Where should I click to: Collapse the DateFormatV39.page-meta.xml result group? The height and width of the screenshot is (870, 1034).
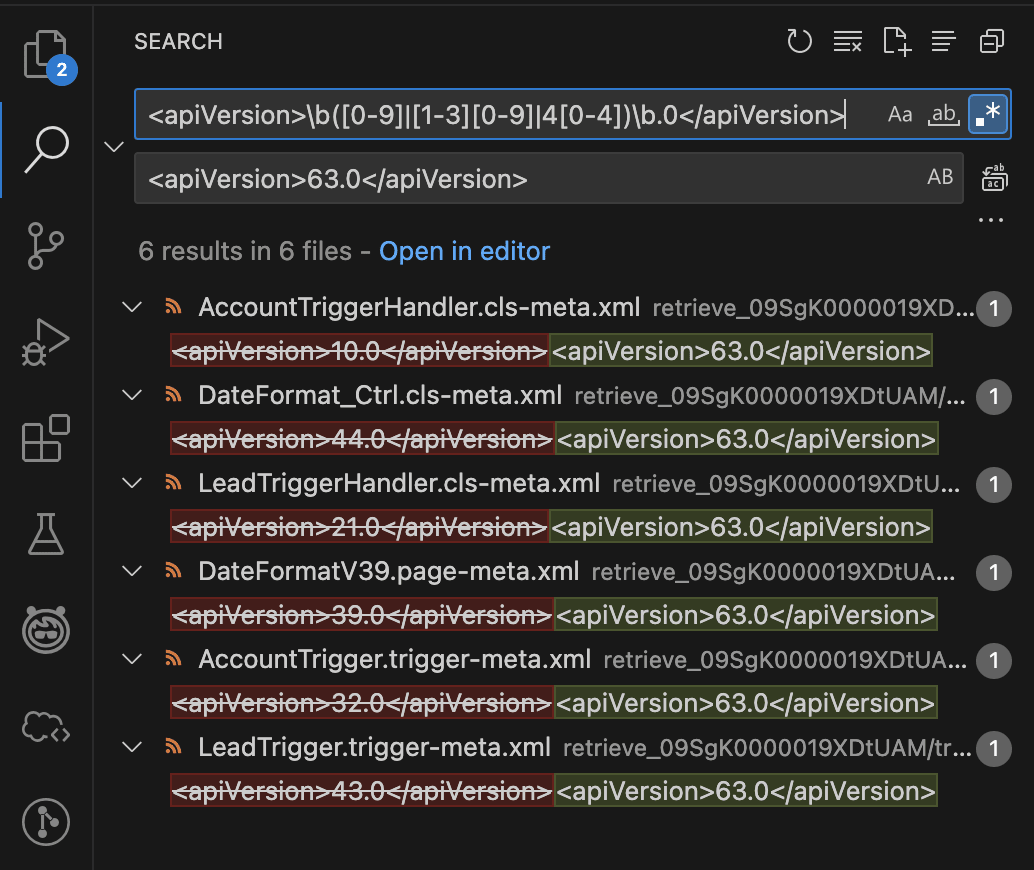132,571
